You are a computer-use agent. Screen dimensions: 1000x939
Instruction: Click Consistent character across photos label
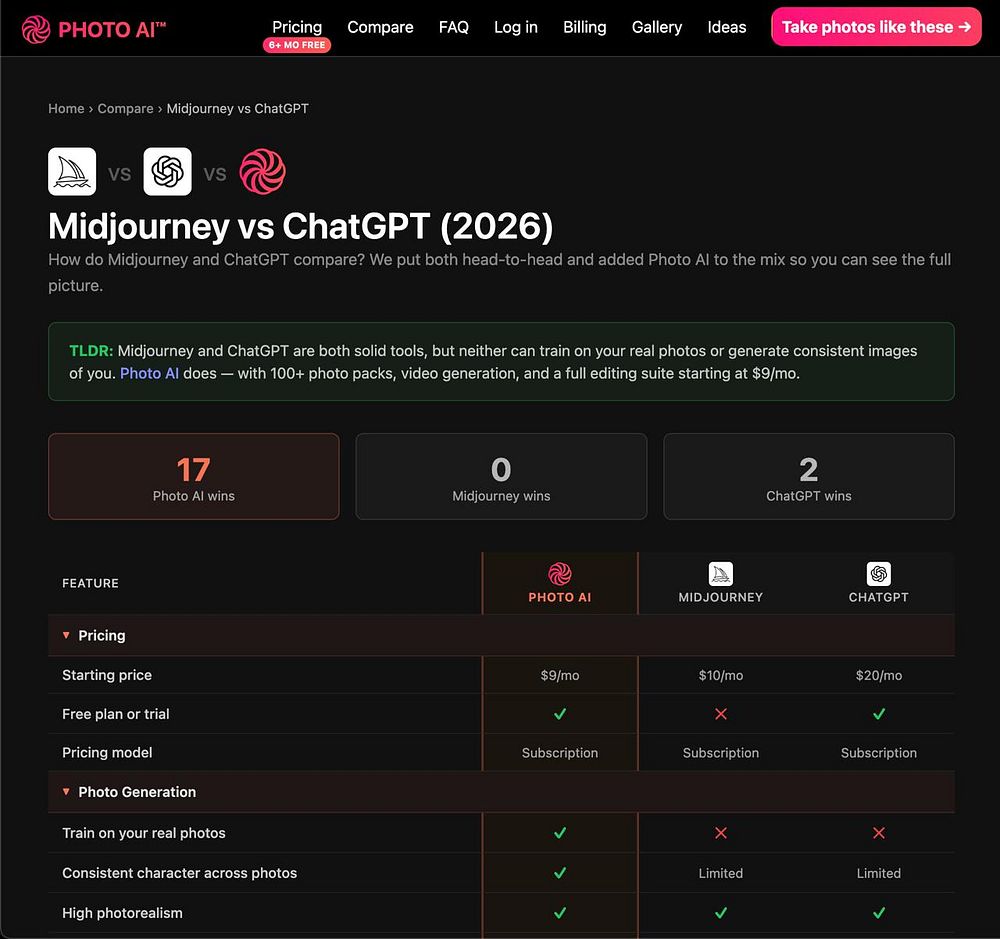click(180, 873)
